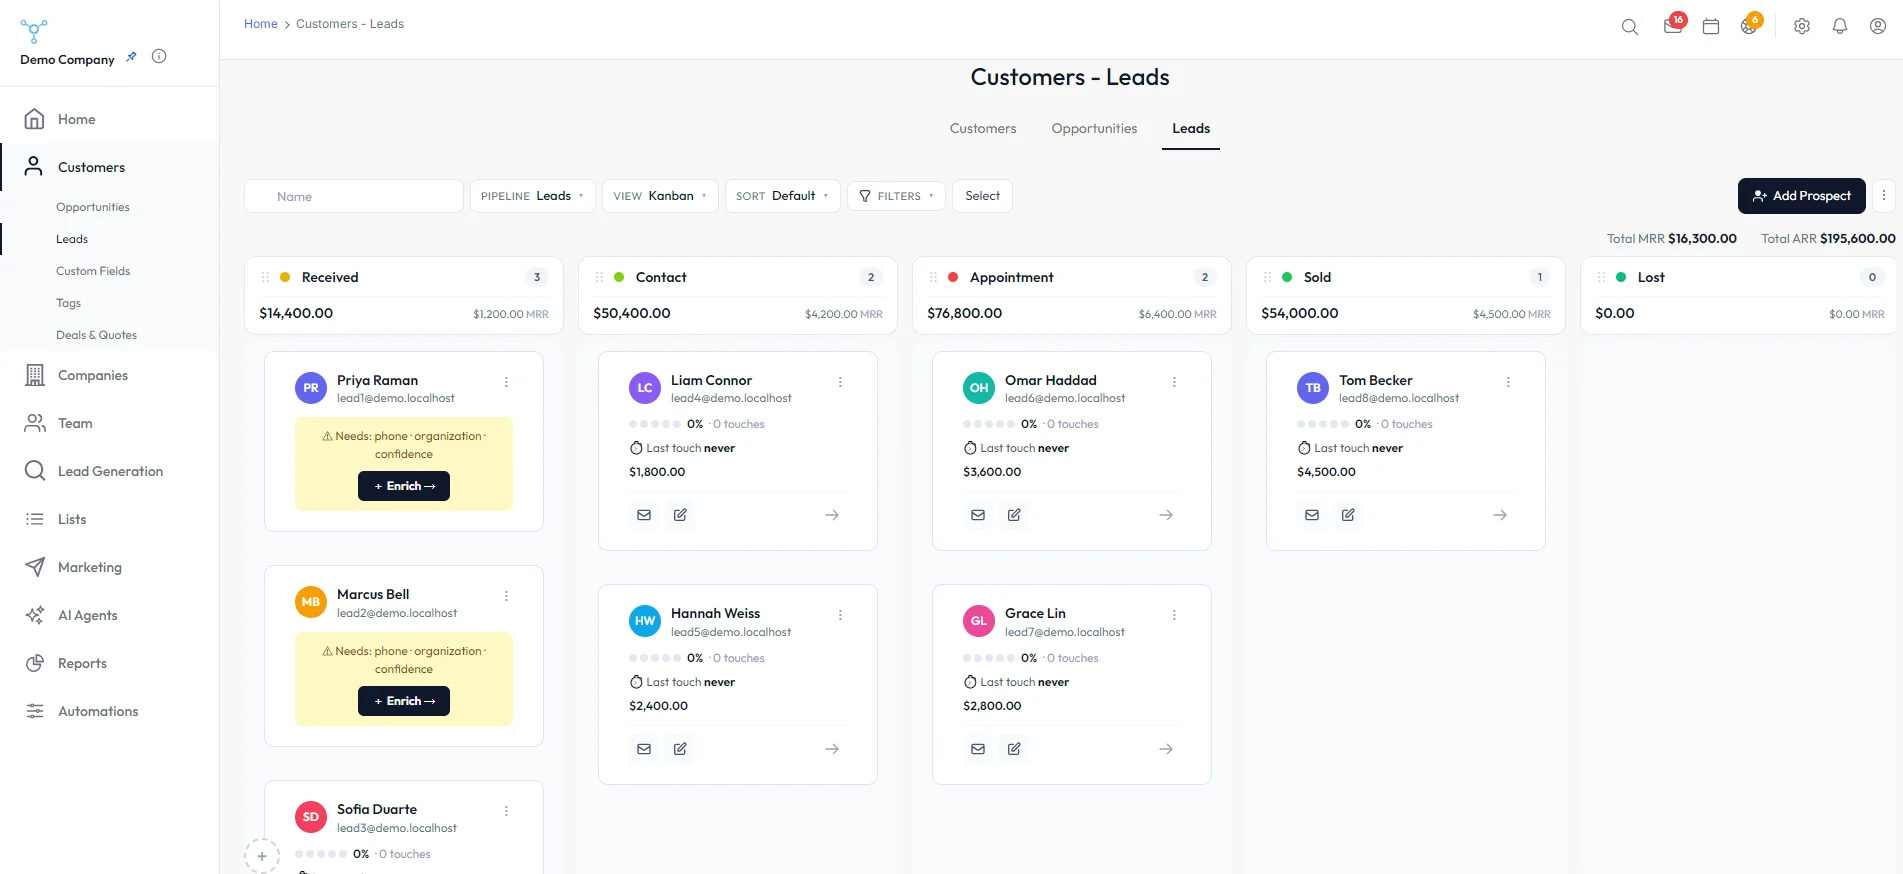Click the Select button in the toolbar

(982, 196)
